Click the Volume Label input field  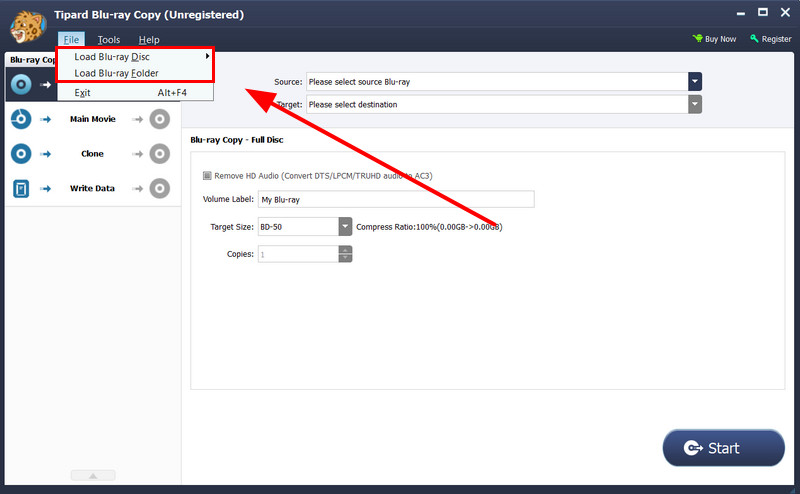[x=396, y=199]
